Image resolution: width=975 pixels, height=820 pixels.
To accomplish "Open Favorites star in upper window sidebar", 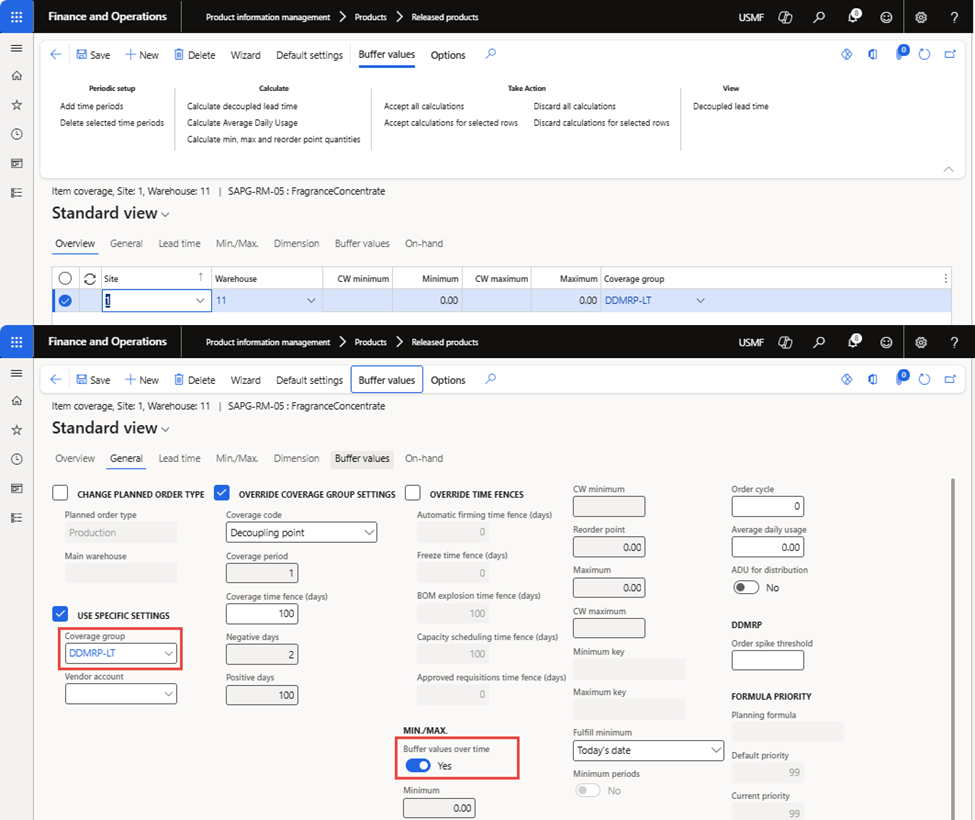I will tap(17, 105).
